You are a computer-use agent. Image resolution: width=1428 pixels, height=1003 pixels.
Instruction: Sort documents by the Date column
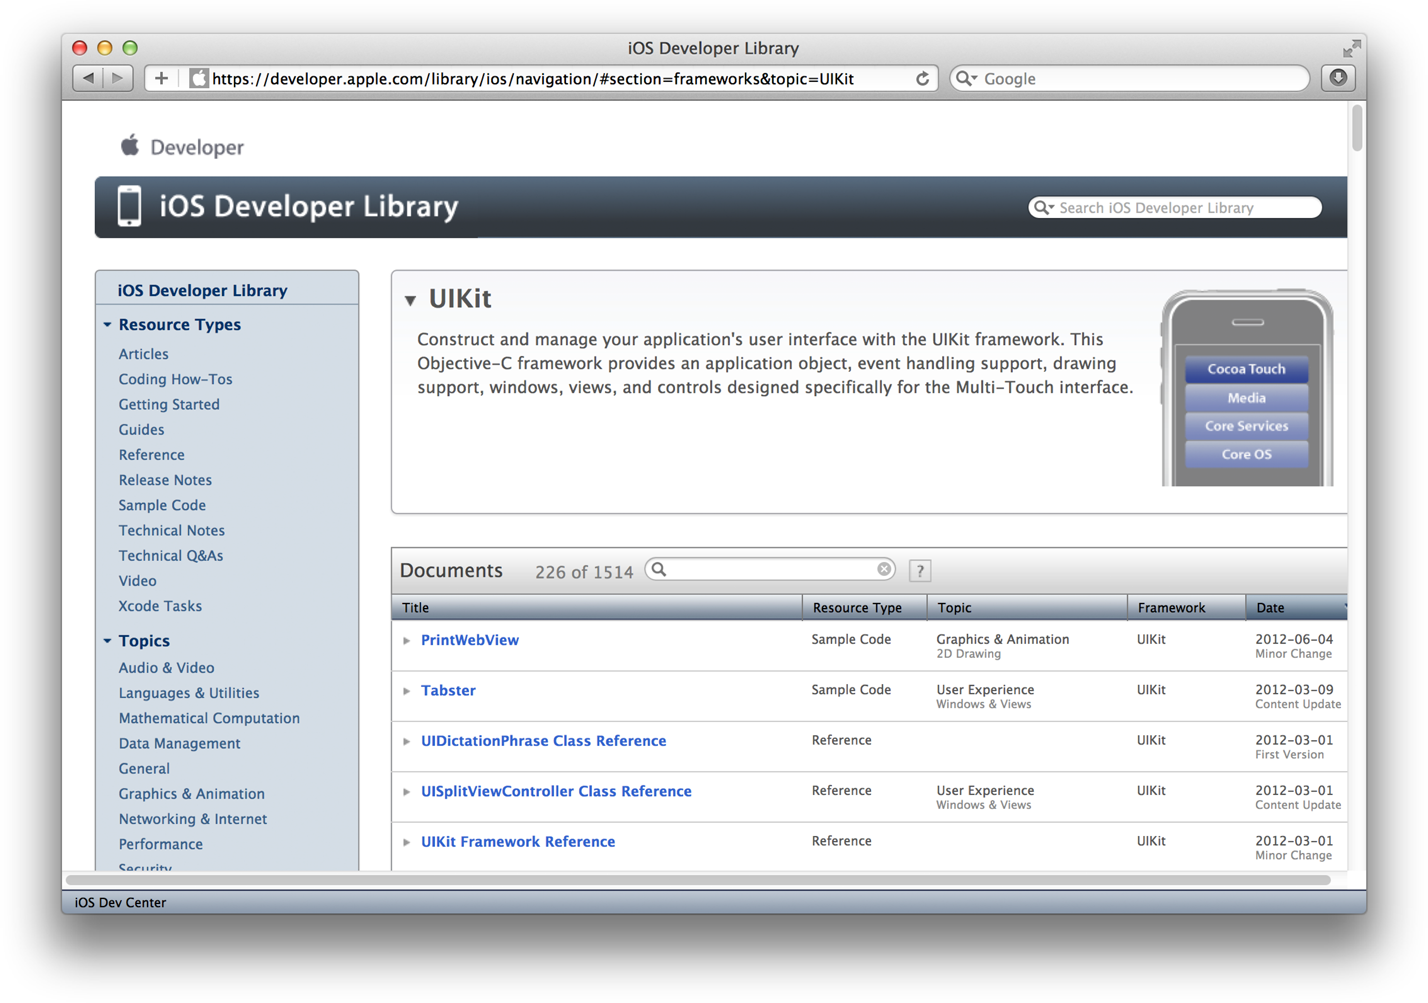click(1268, 607)
